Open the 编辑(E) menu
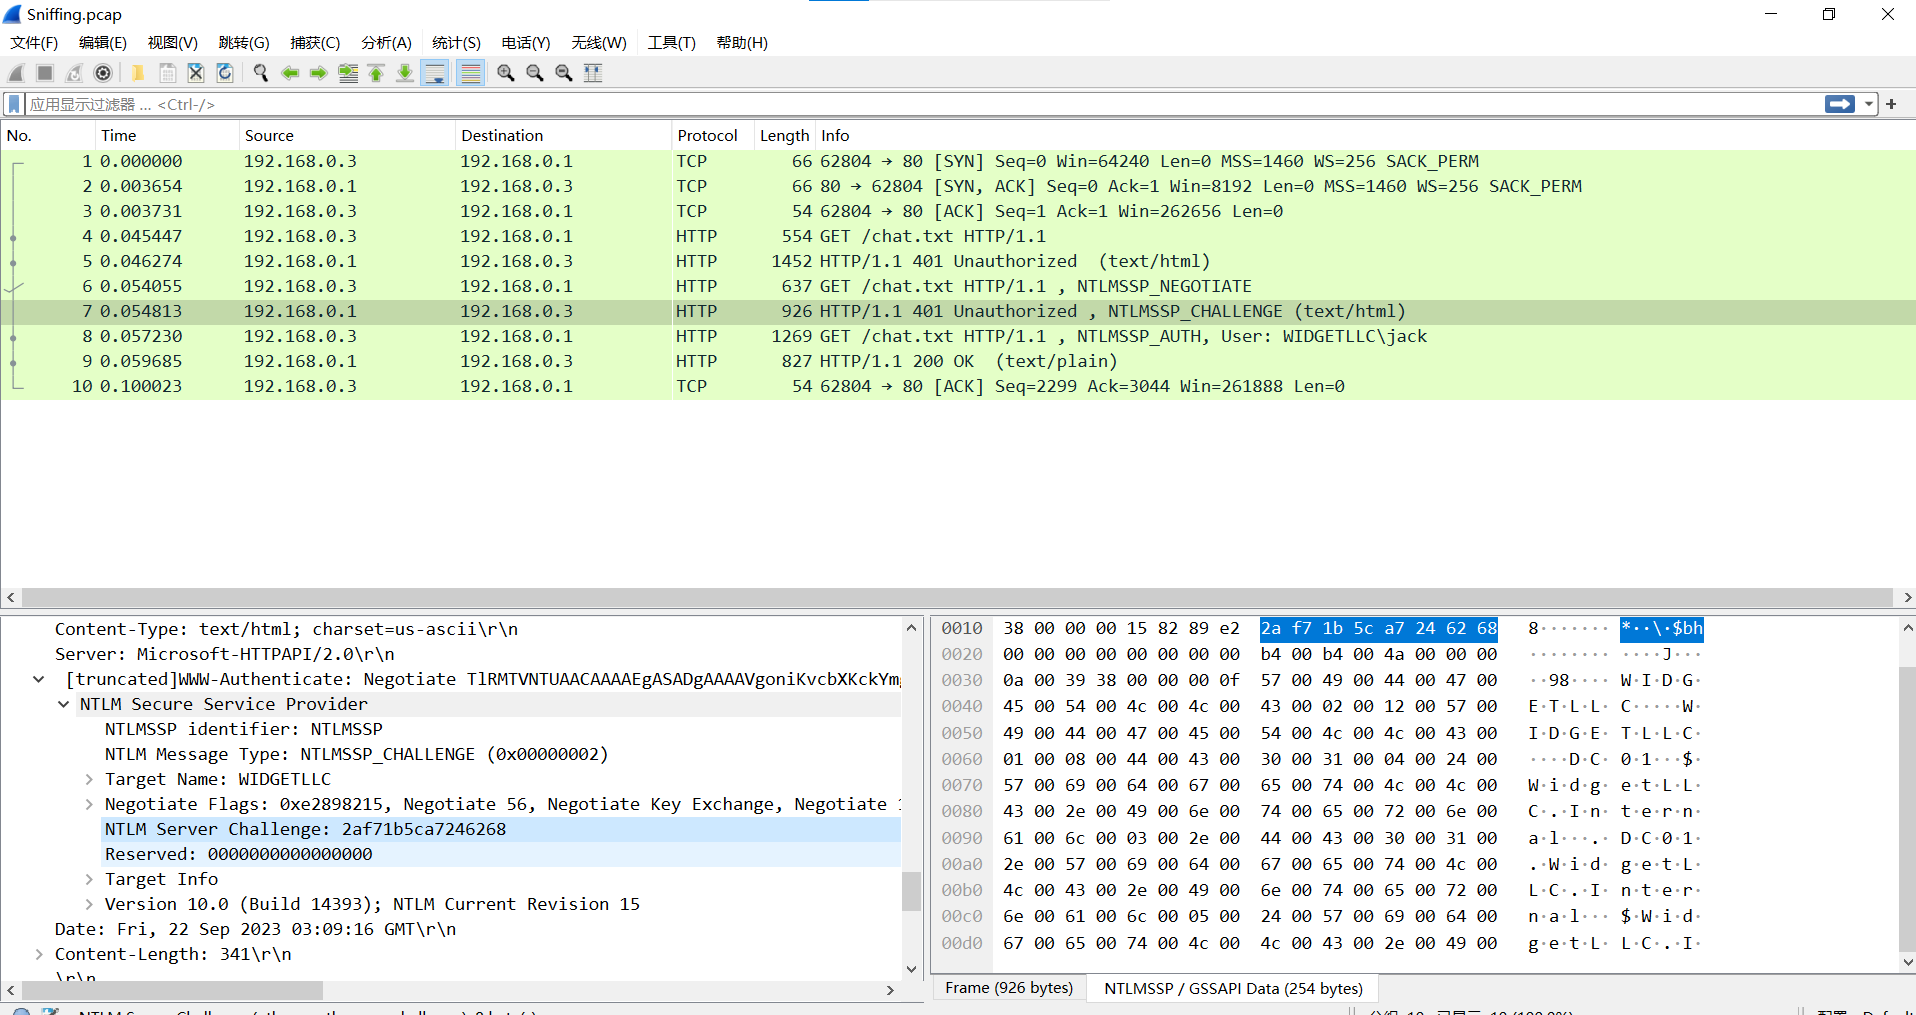 [103, 43]
